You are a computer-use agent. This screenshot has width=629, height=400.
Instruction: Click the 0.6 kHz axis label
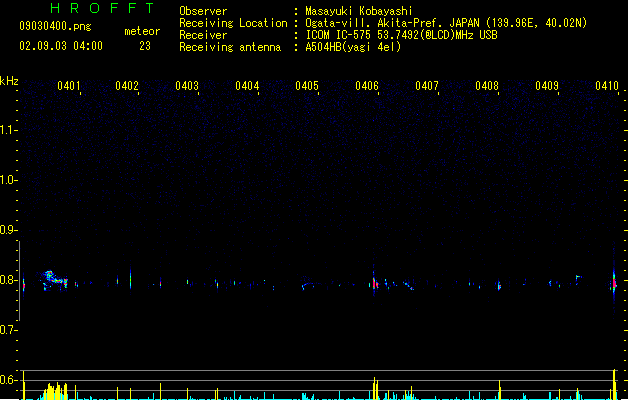point(9,380)
